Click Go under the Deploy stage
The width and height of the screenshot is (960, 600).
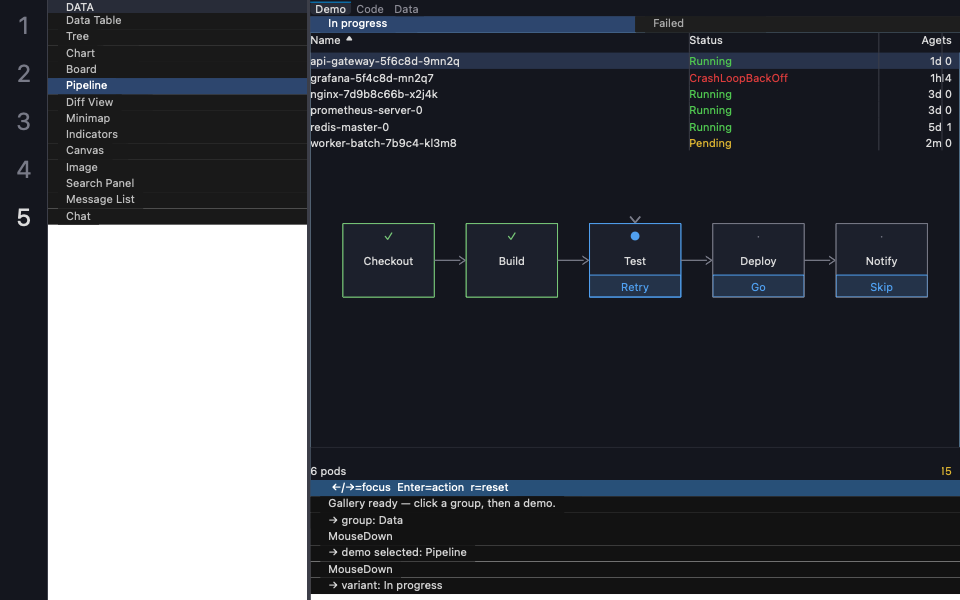(758, 287)
